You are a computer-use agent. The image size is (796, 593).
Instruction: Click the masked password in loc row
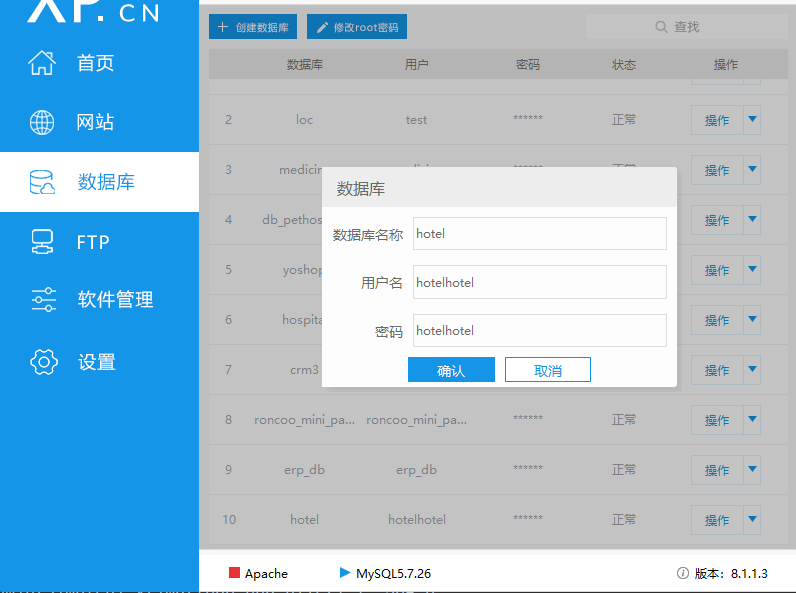528,118
